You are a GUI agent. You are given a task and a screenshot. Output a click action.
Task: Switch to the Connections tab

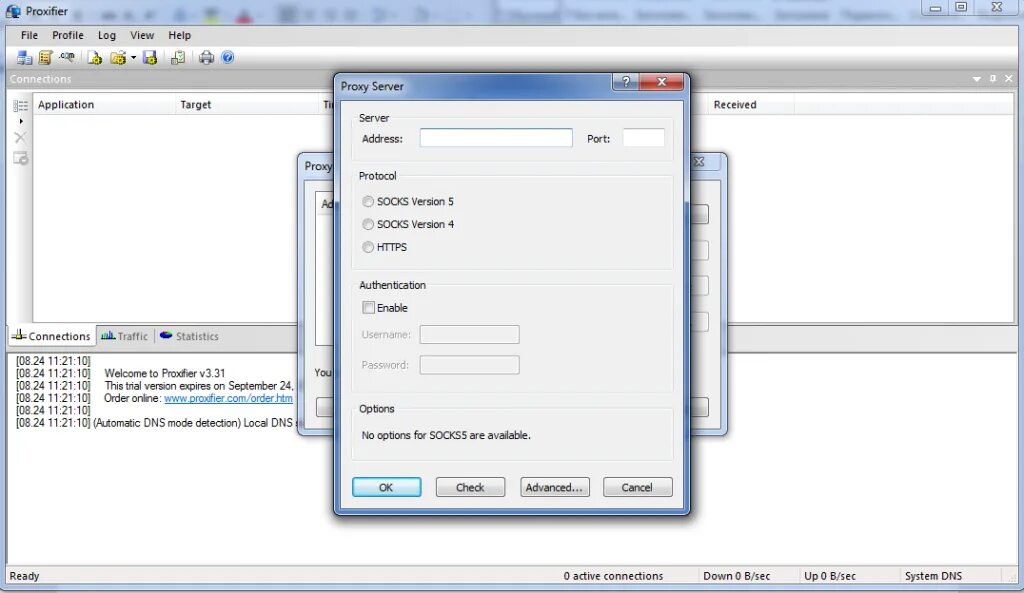[52, 336]
